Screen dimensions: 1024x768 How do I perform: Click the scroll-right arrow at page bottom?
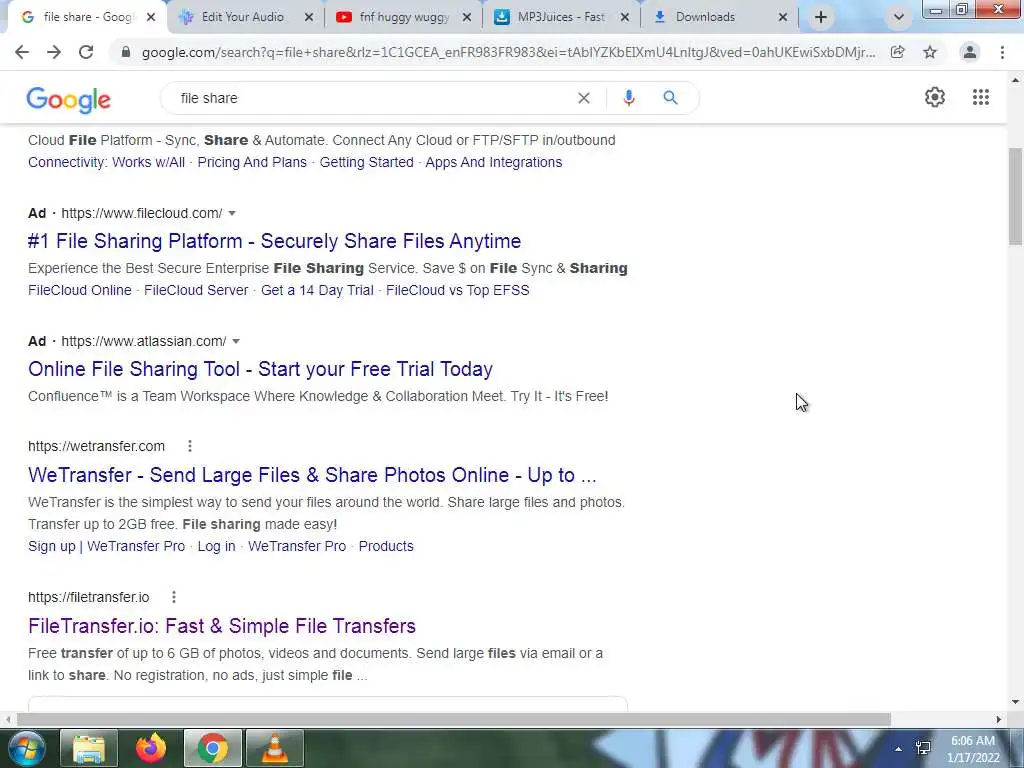tap(999, 719)
